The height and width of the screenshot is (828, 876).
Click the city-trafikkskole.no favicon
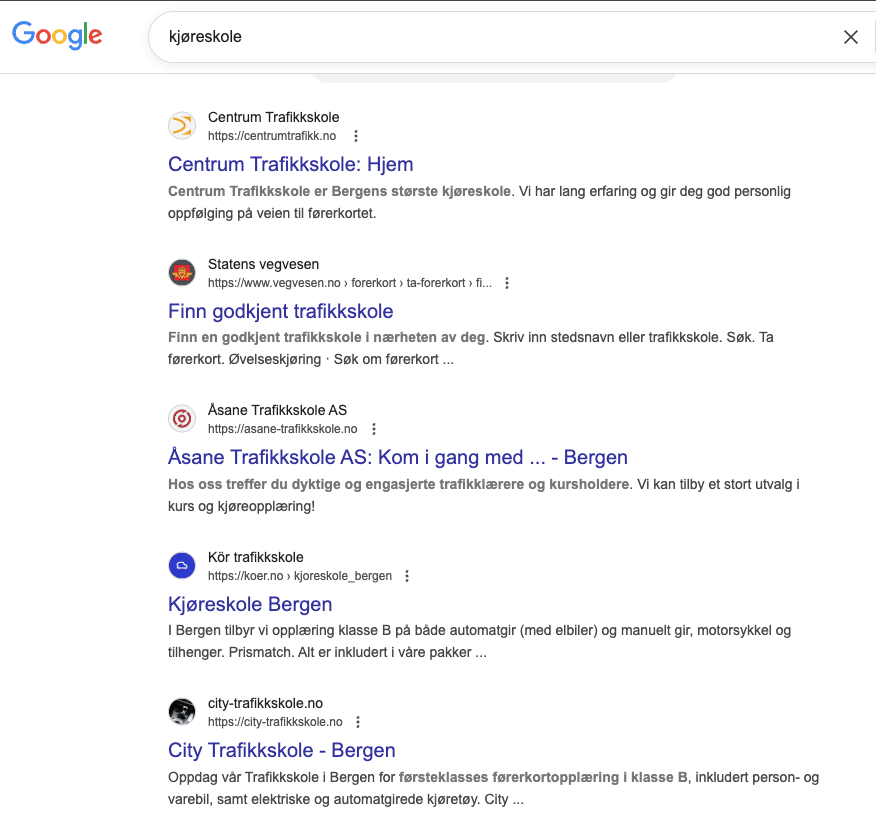(182, 712)
